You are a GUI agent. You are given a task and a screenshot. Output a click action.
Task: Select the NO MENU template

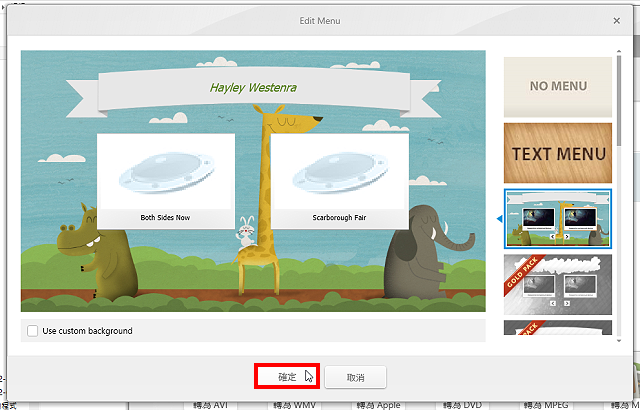click(558, 87)
